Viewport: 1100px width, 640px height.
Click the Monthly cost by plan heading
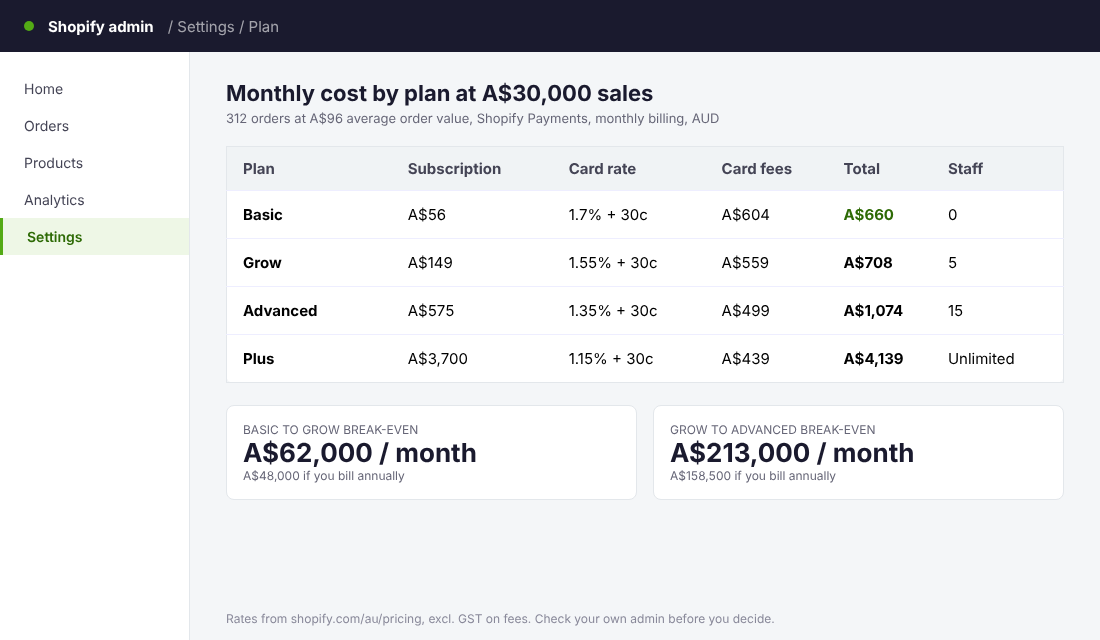439,93
